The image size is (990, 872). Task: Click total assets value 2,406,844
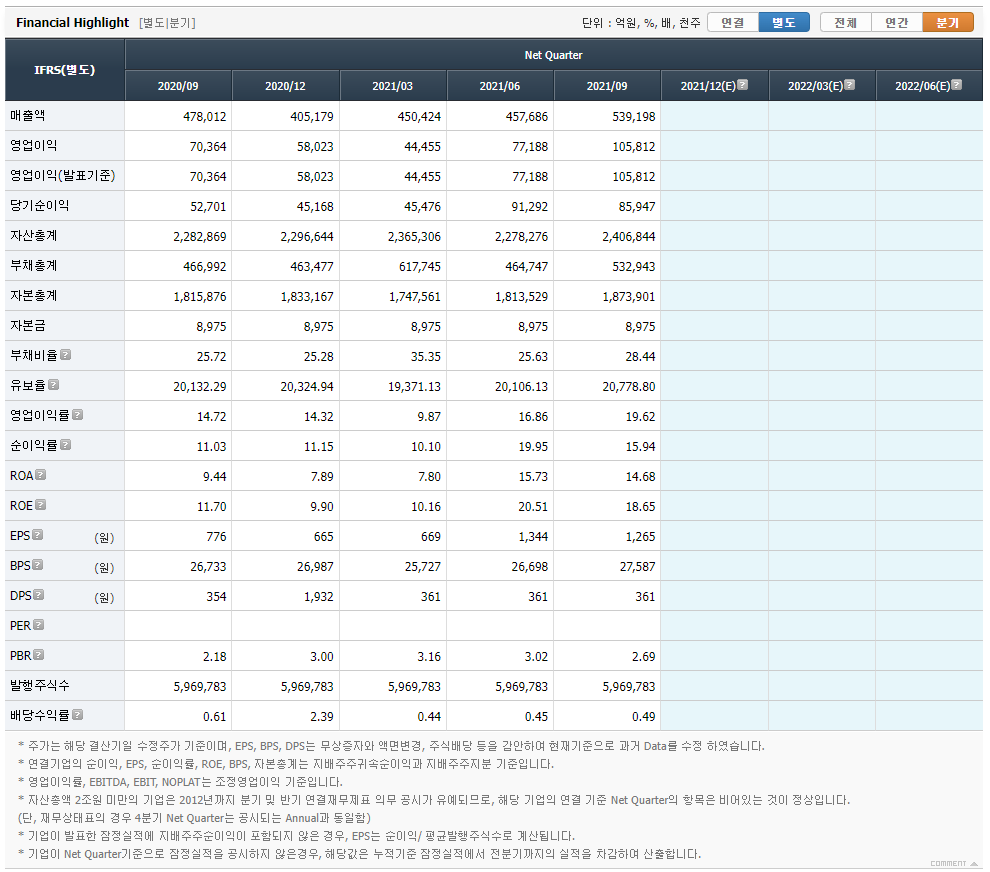(x=629, y=237)
